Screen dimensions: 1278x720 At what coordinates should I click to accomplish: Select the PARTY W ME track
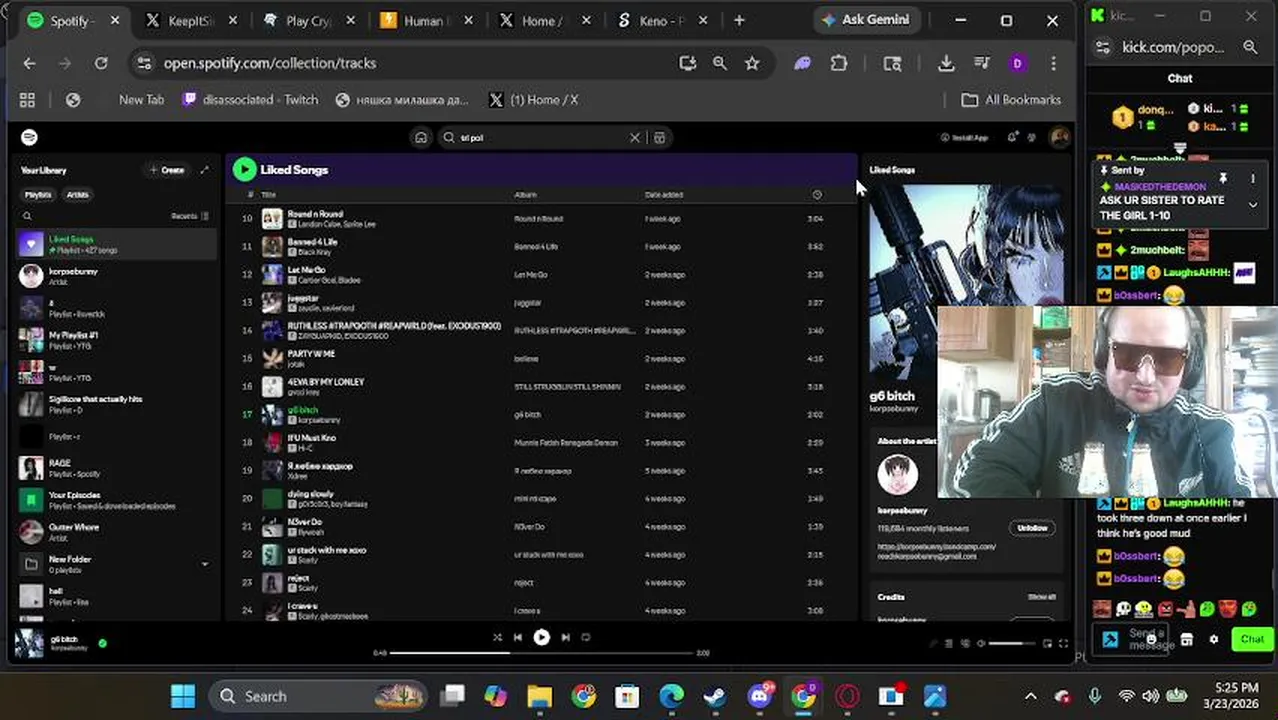point(540,358)
